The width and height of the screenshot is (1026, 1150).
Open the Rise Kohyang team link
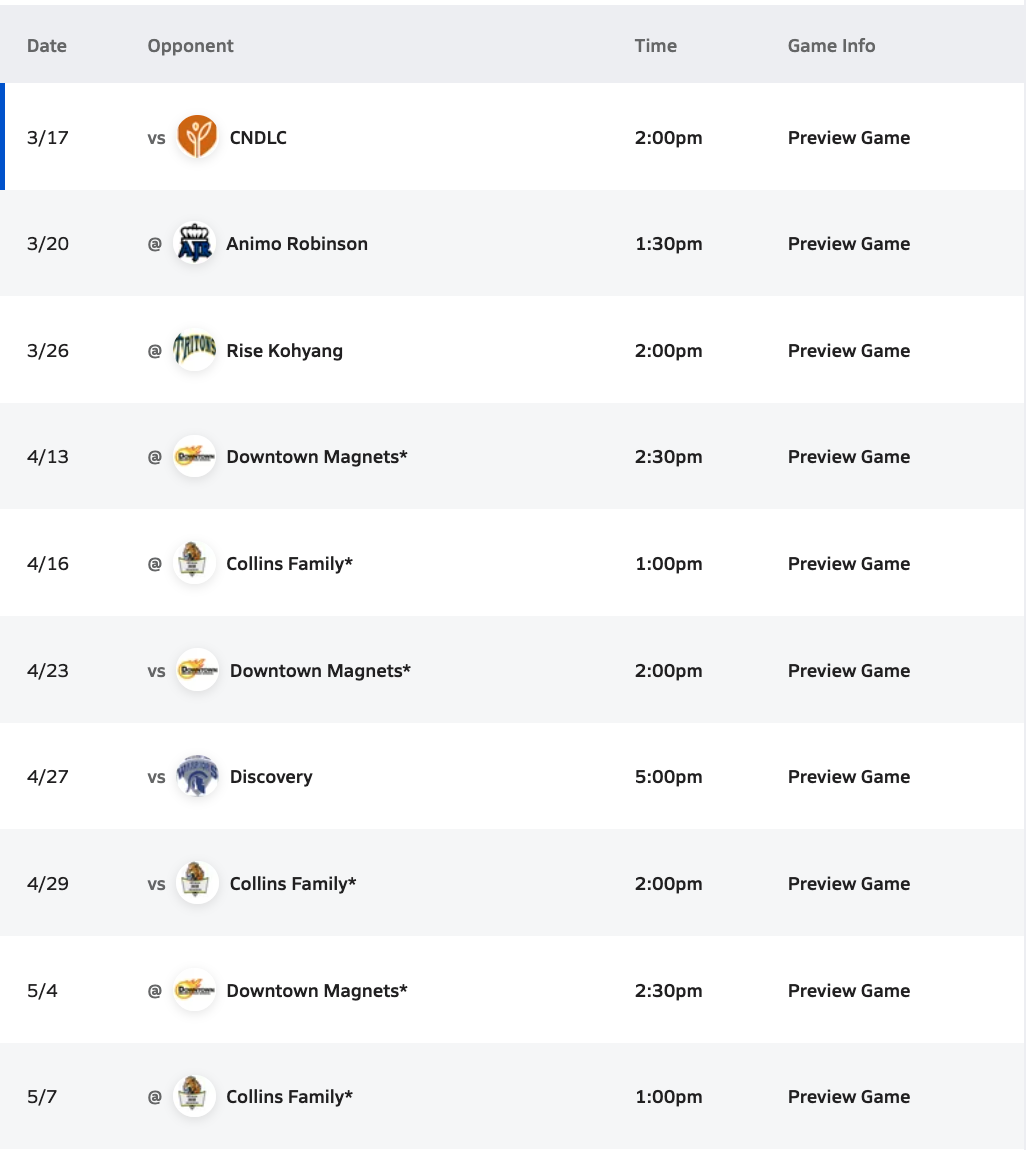(285, 351)
